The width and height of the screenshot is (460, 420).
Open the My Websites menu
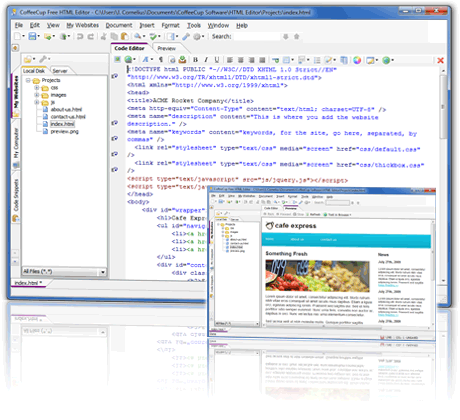point(83,25)
